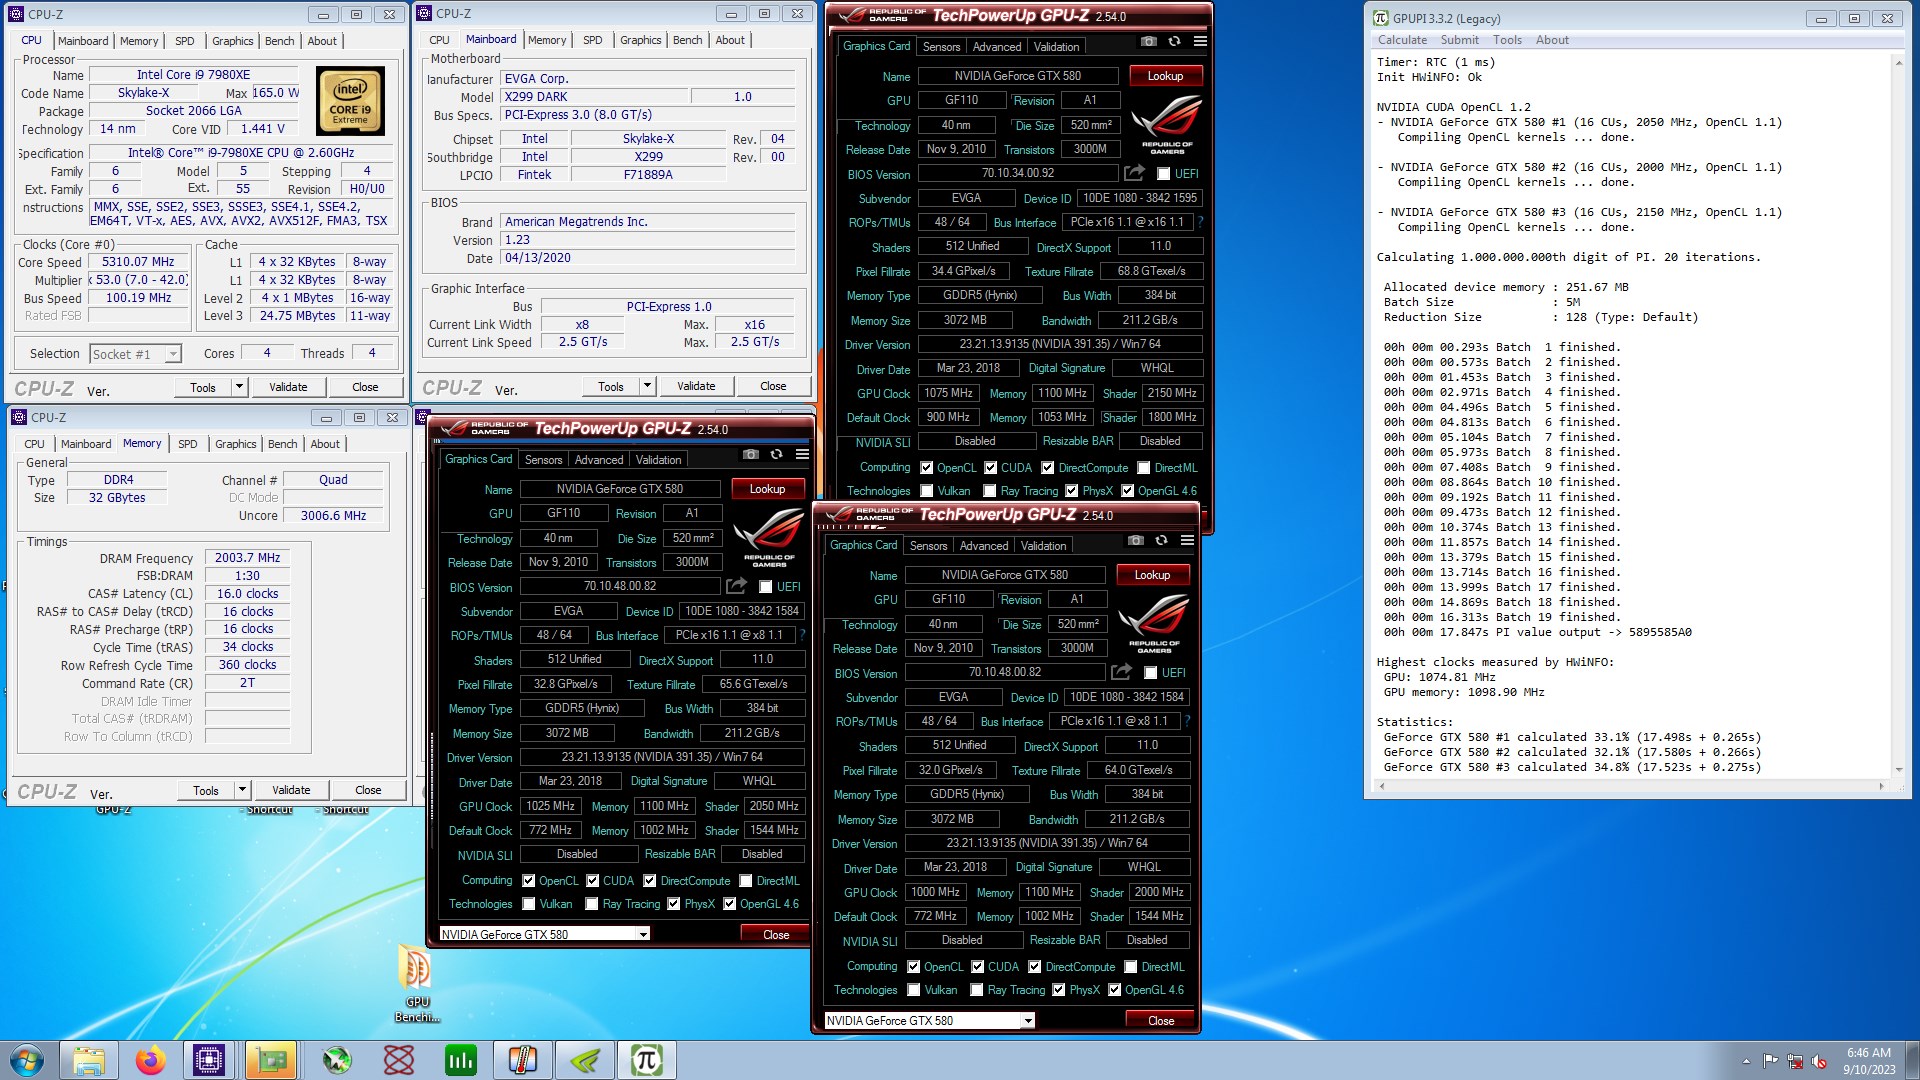Viewport: 1920px width, 1080px height.
Task: Click screenshot camera icon in GPU-Z 1075 MHz window
Action: [x=1149, y=41]
